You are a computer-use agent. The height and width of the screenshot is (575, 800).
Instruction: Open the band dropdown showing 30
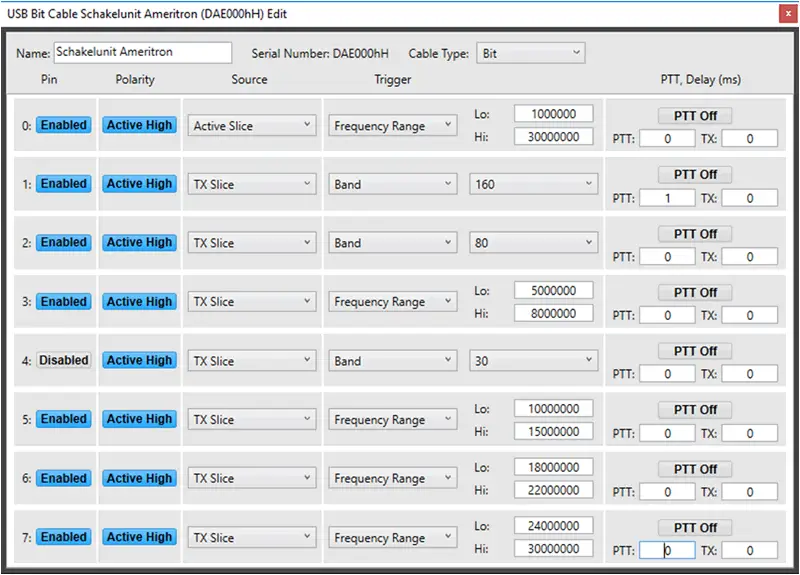click(x=533, y=361)
